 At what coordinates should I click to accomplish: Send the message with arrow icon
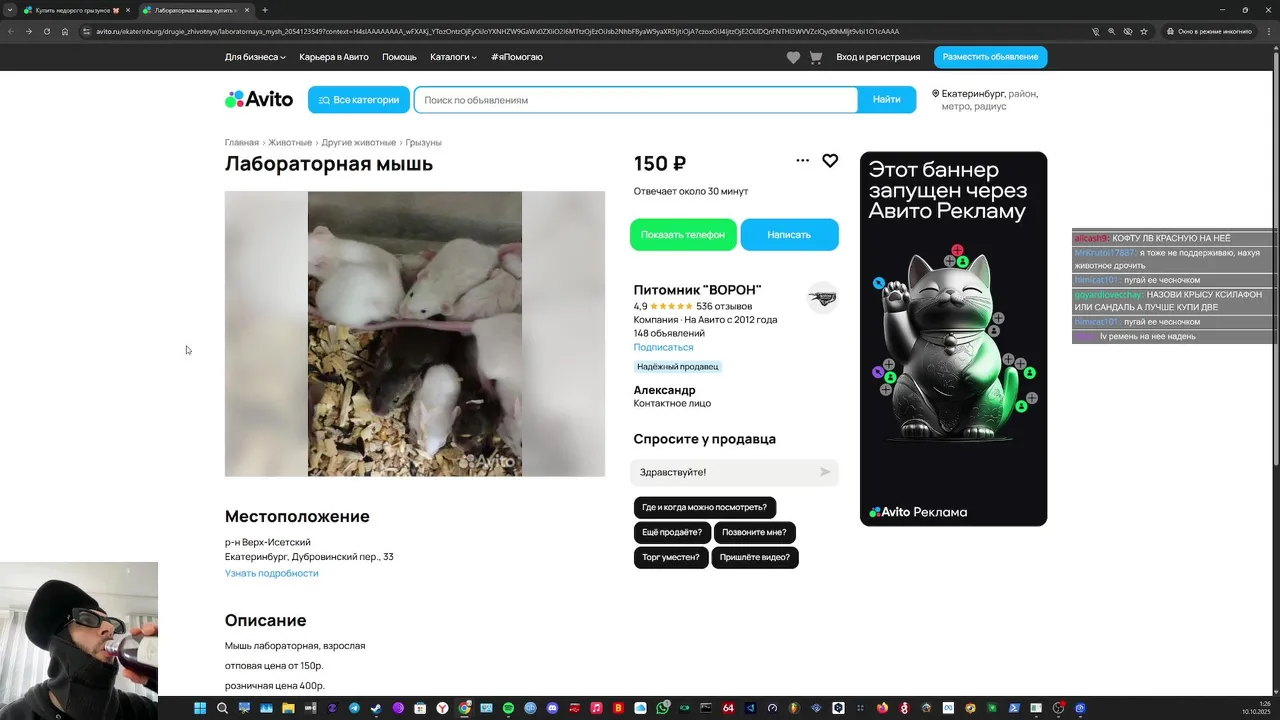[825, 472]
